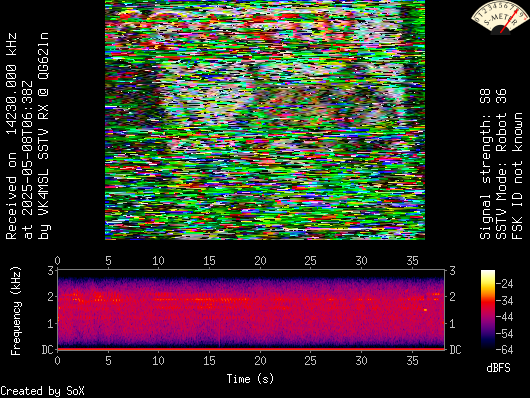Click the audio spectrogram plot

click(251, 309)
